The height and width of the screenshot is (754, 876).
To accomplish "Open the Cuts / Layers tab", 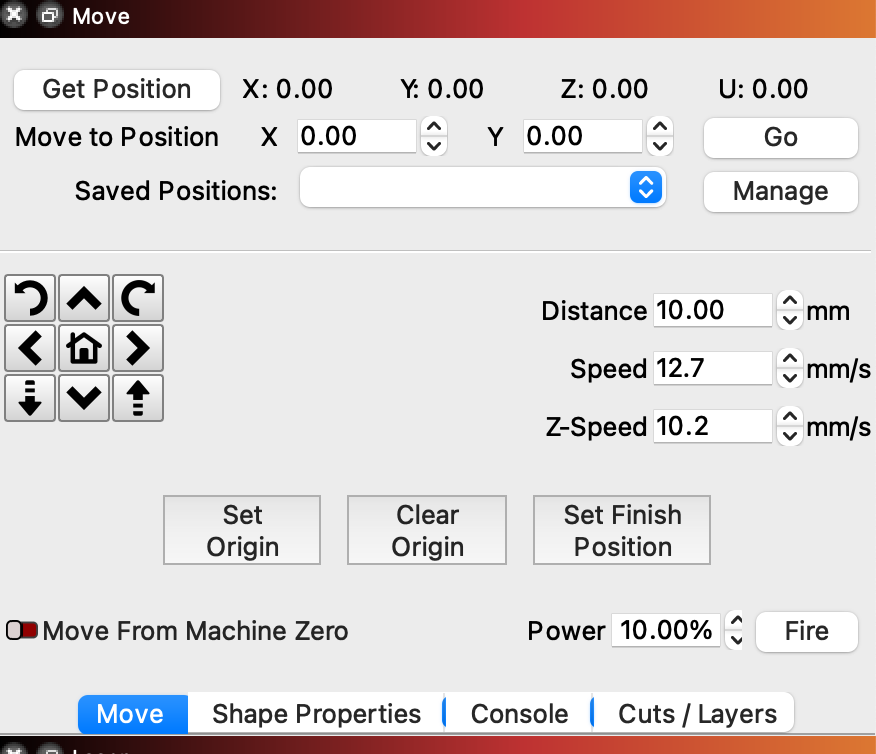I will click(x=697, y=714).
